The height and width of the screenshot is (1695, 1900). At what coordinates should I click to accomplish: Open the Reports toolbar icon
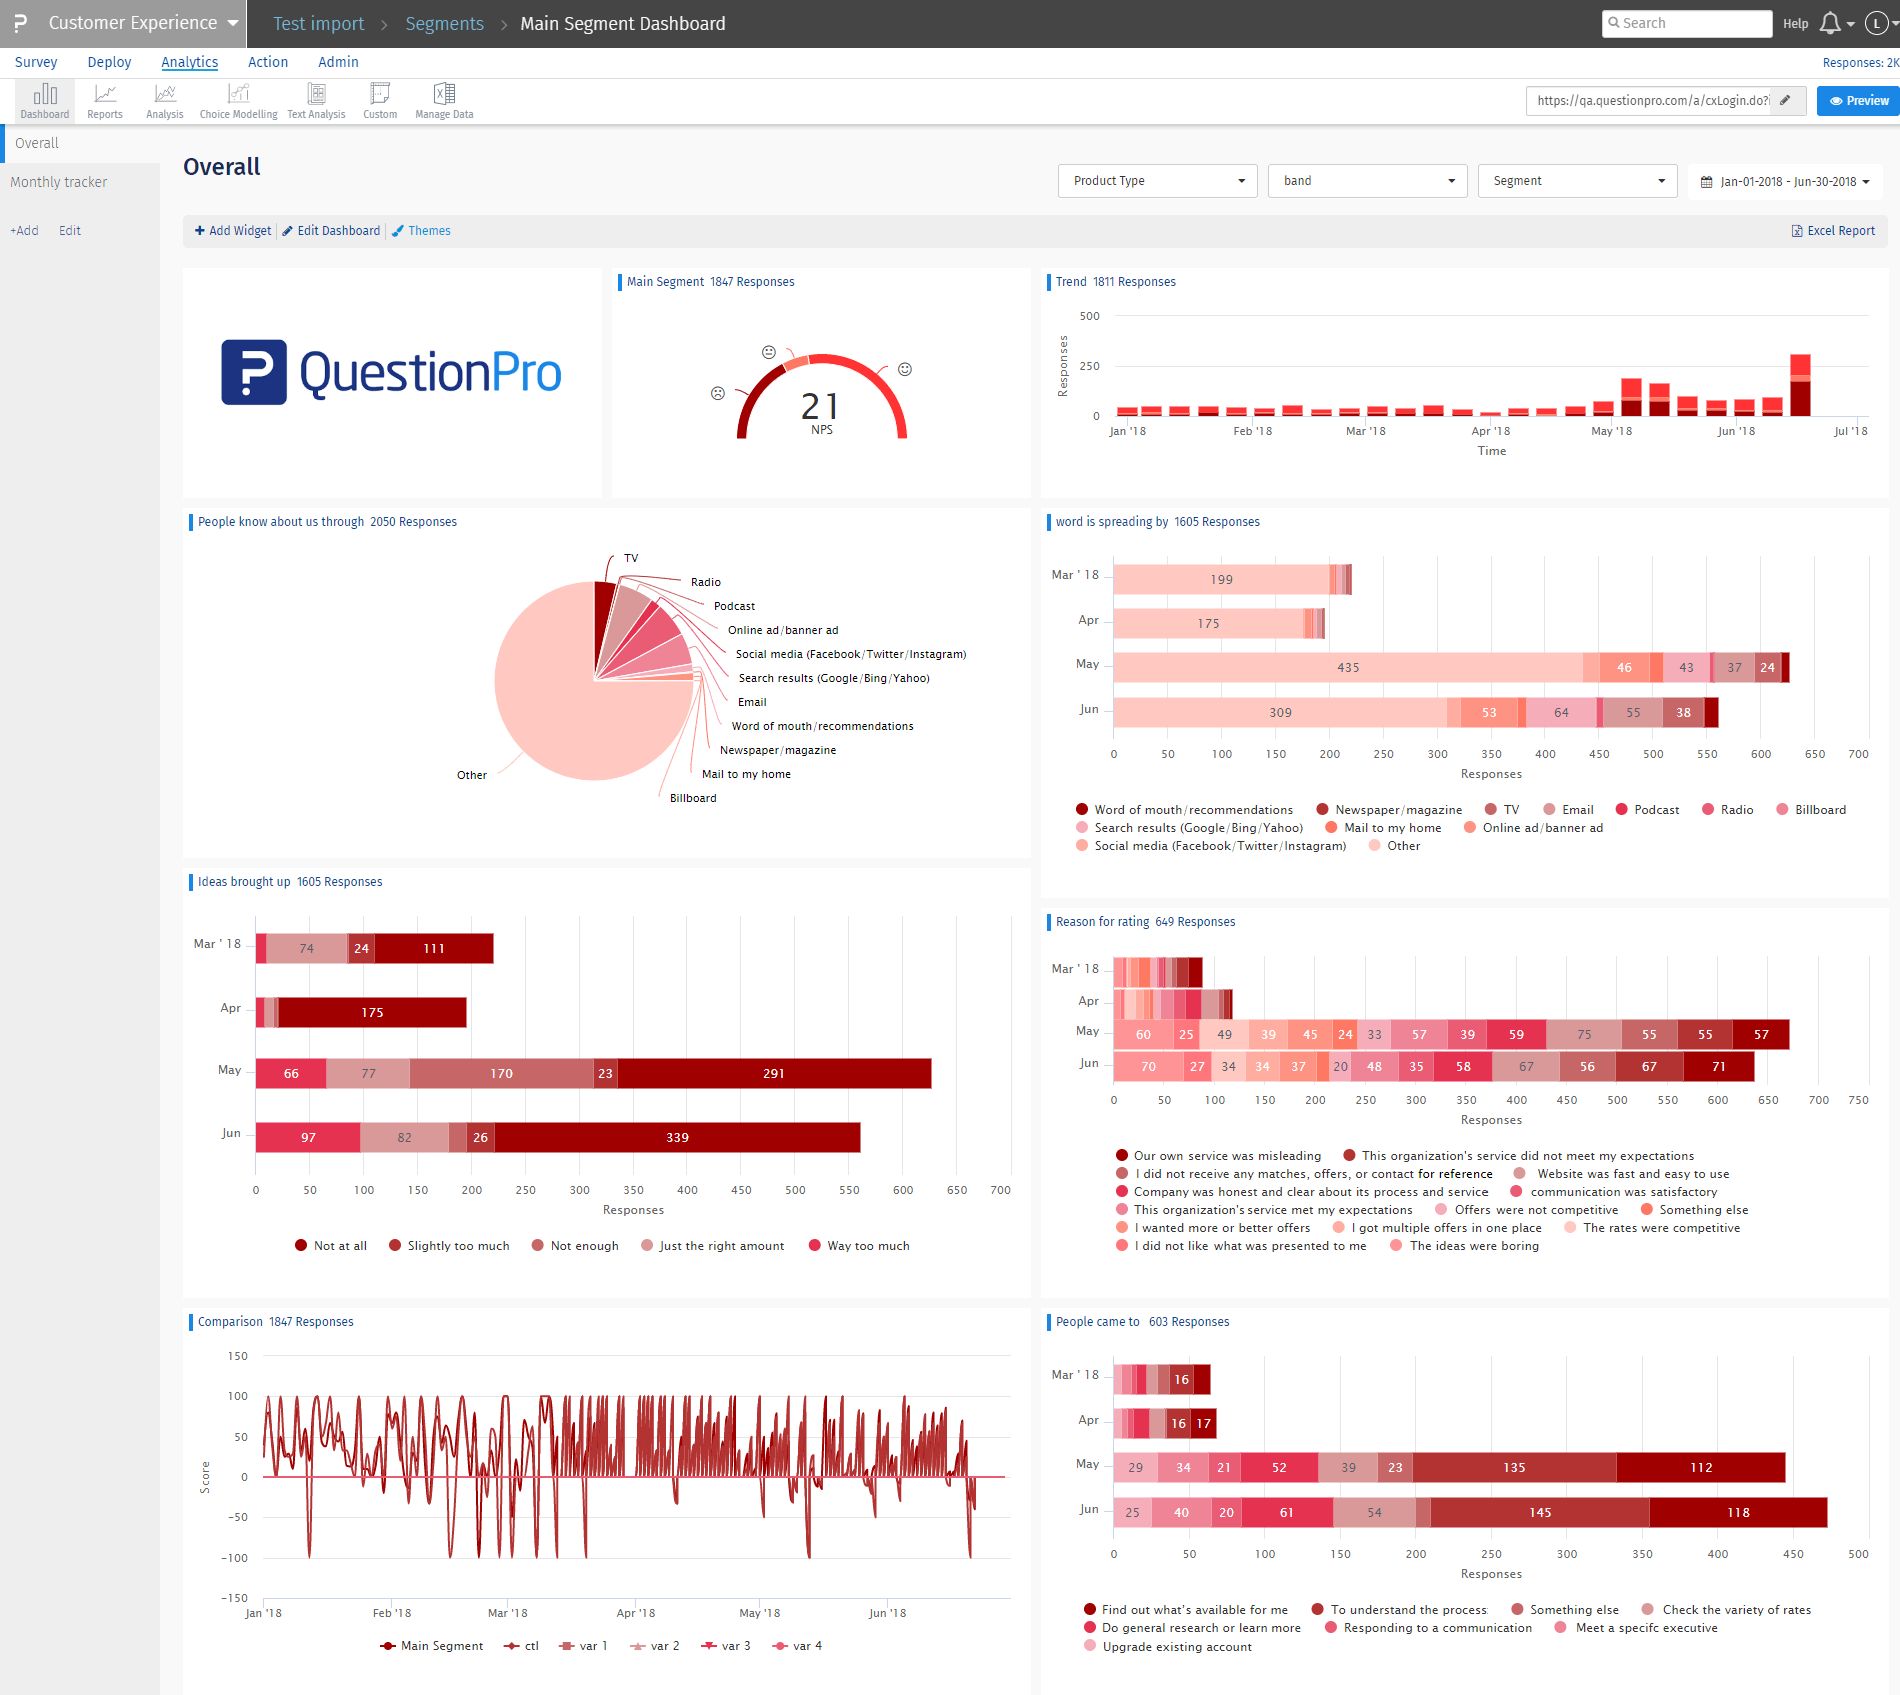[105, 101]
